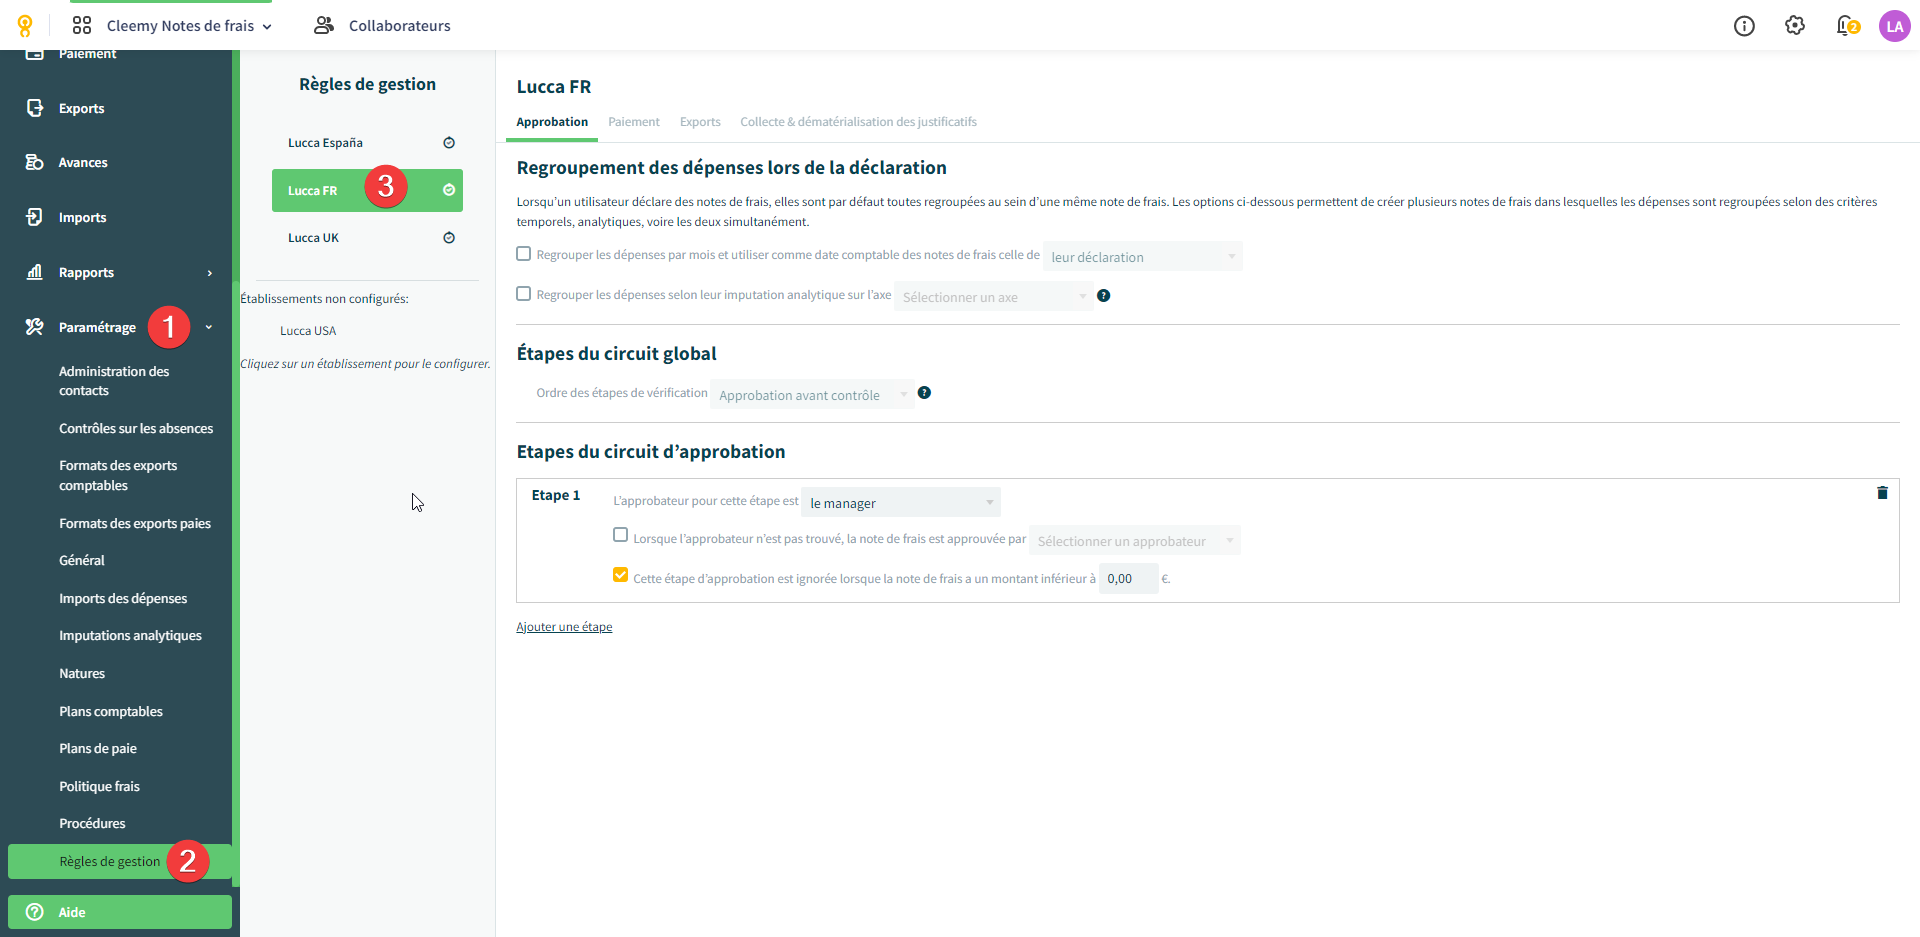Screen dimensions: 1920x937
Task: Switch to the Exports tab
Action: [x=700, y=122]
